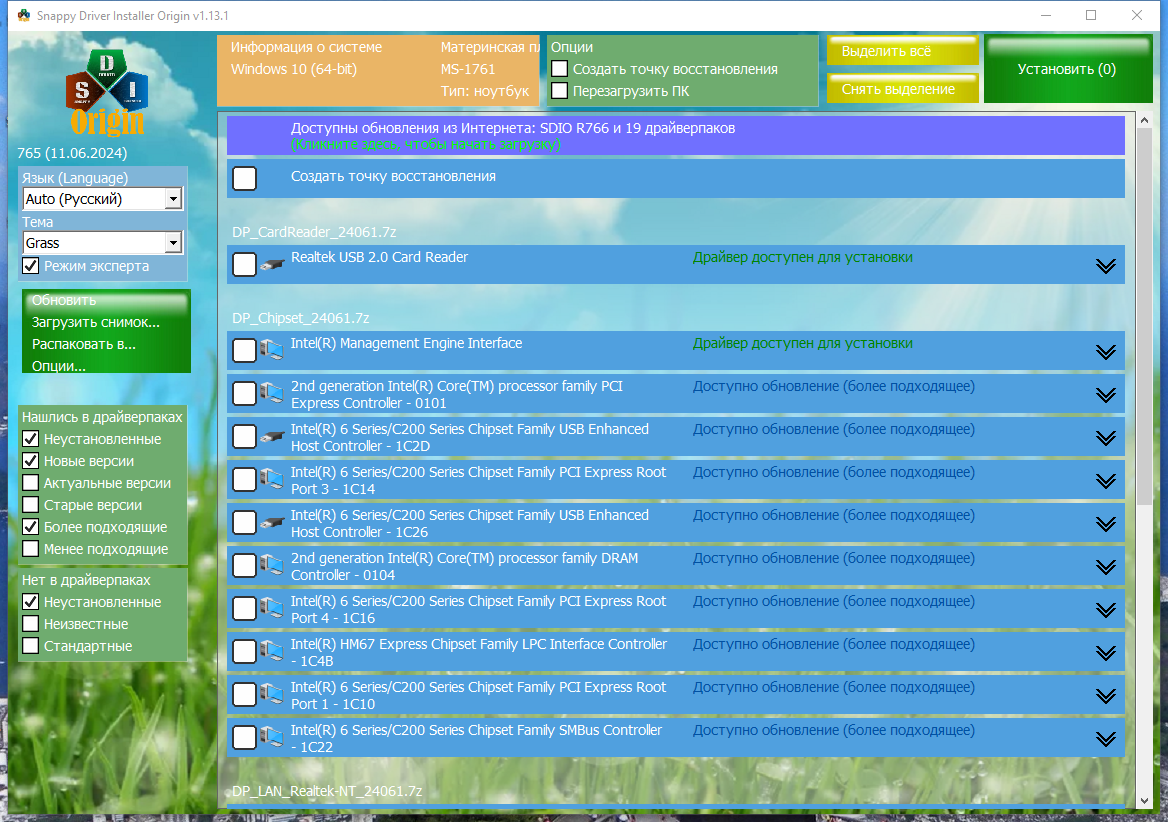Click the PCI Express Root Port 3 - 1C14 icon

click(272, 480)
